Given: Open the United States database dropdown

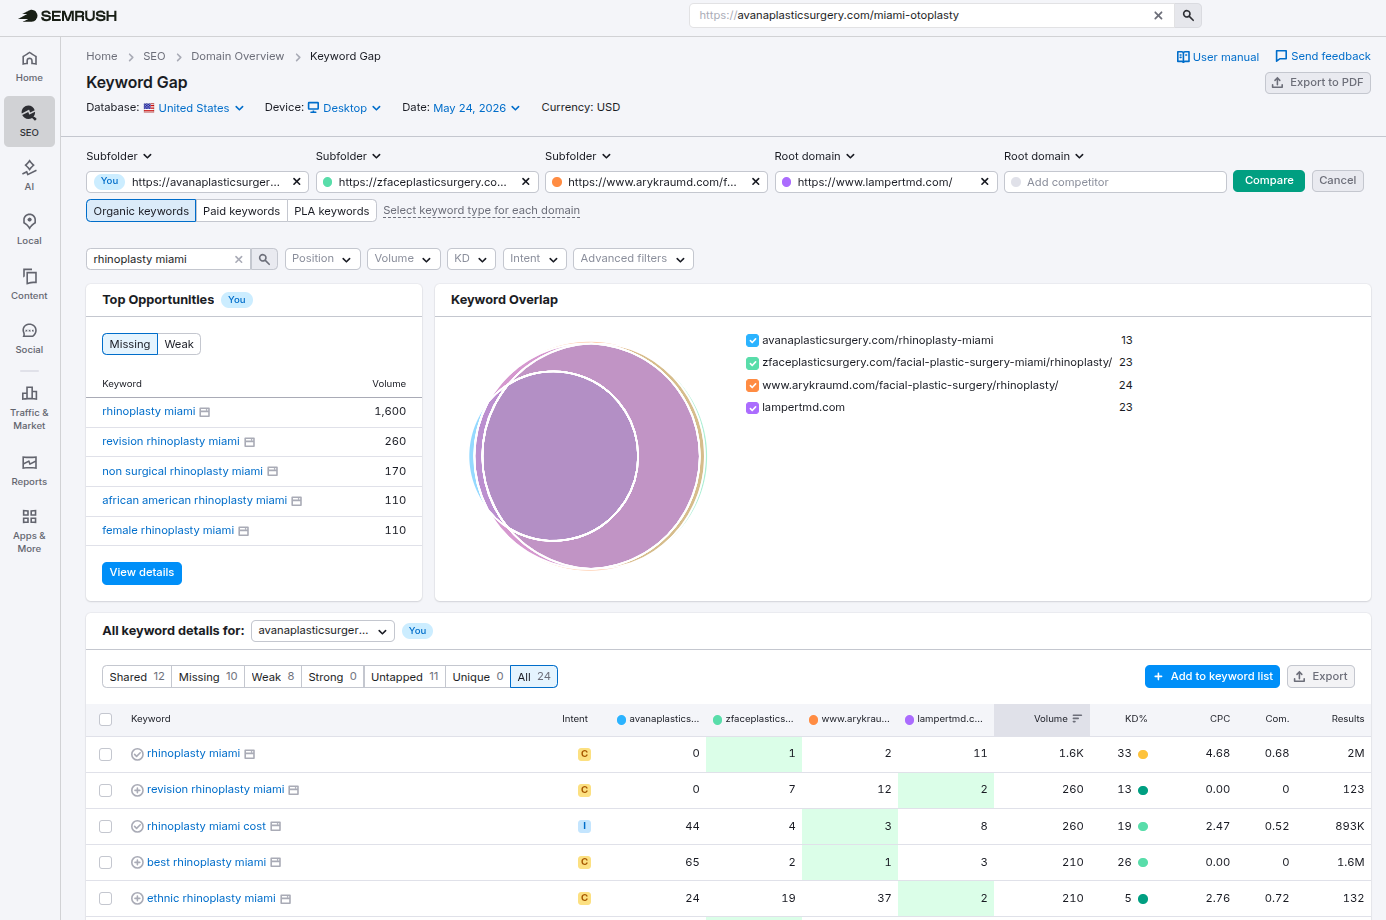Looking at the screenshot, I should tap(194, 108).
